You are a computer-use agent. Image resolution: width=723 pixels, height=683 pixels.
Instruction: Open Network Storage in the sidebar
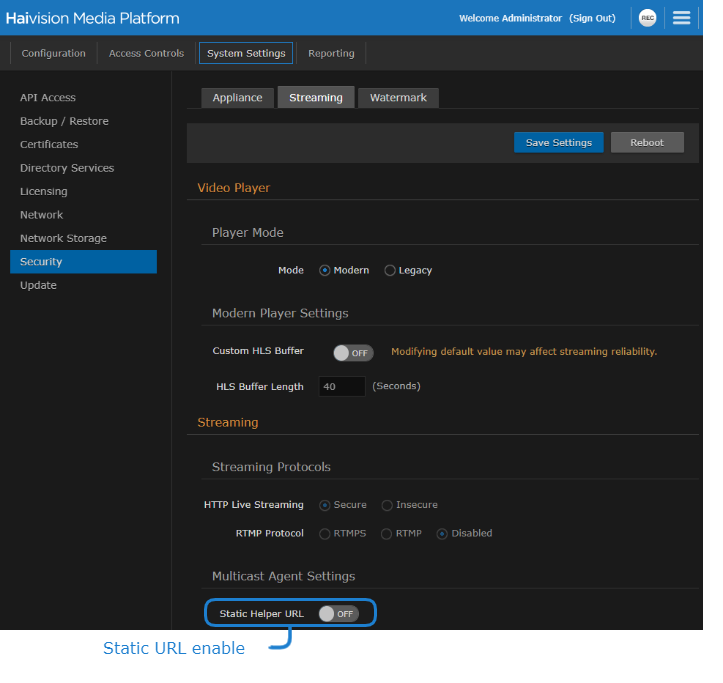tap(63, 238)
